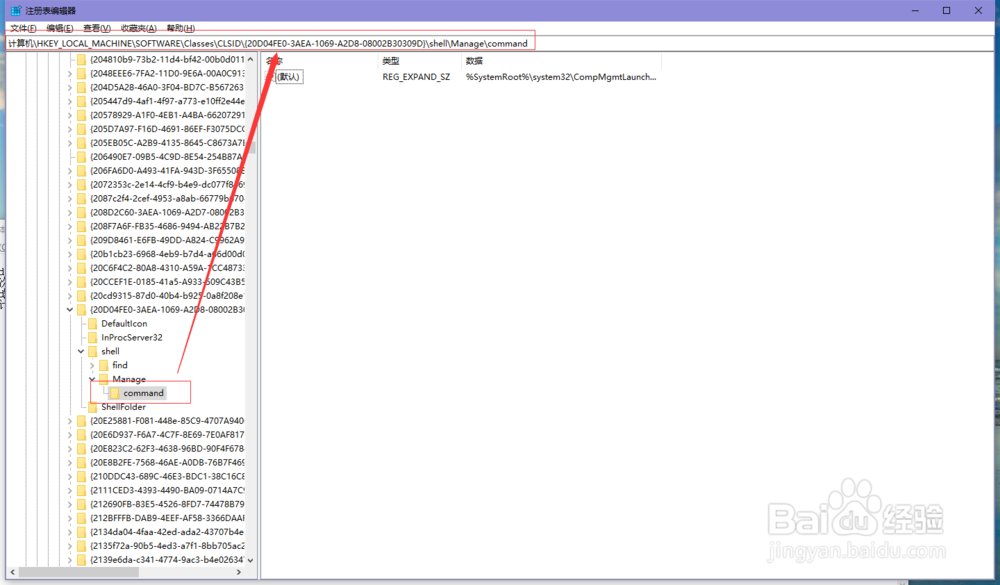1000x585 pixels.
Task: Click the registry path address bar
Action: pos(500,43)
